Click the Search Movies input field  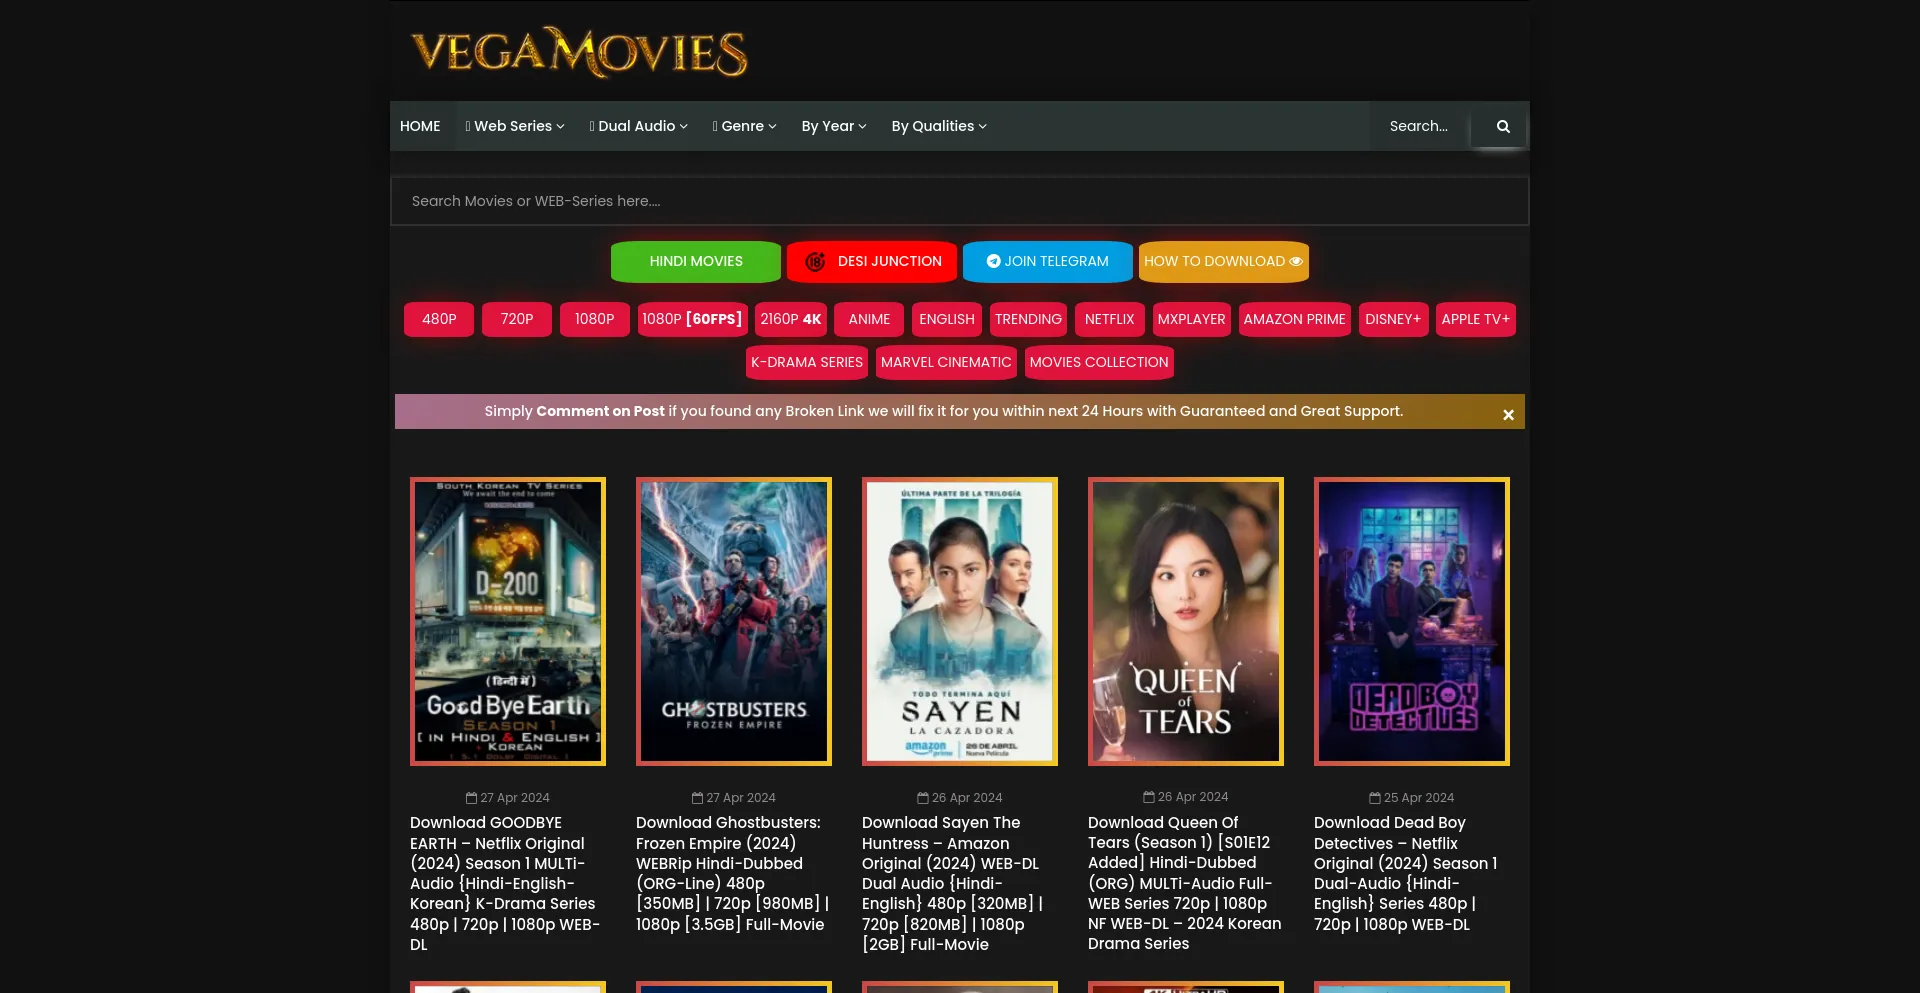click(959, 200)
